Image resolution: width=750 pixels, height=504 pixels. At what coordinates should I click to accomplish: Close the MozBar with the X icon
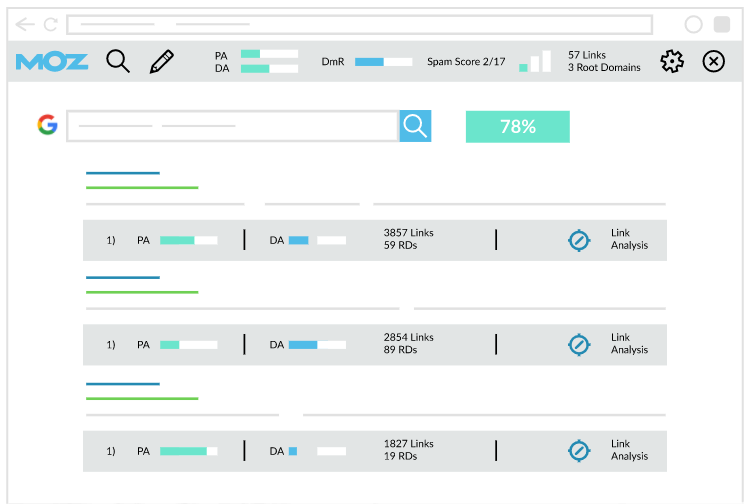(713, 62)
